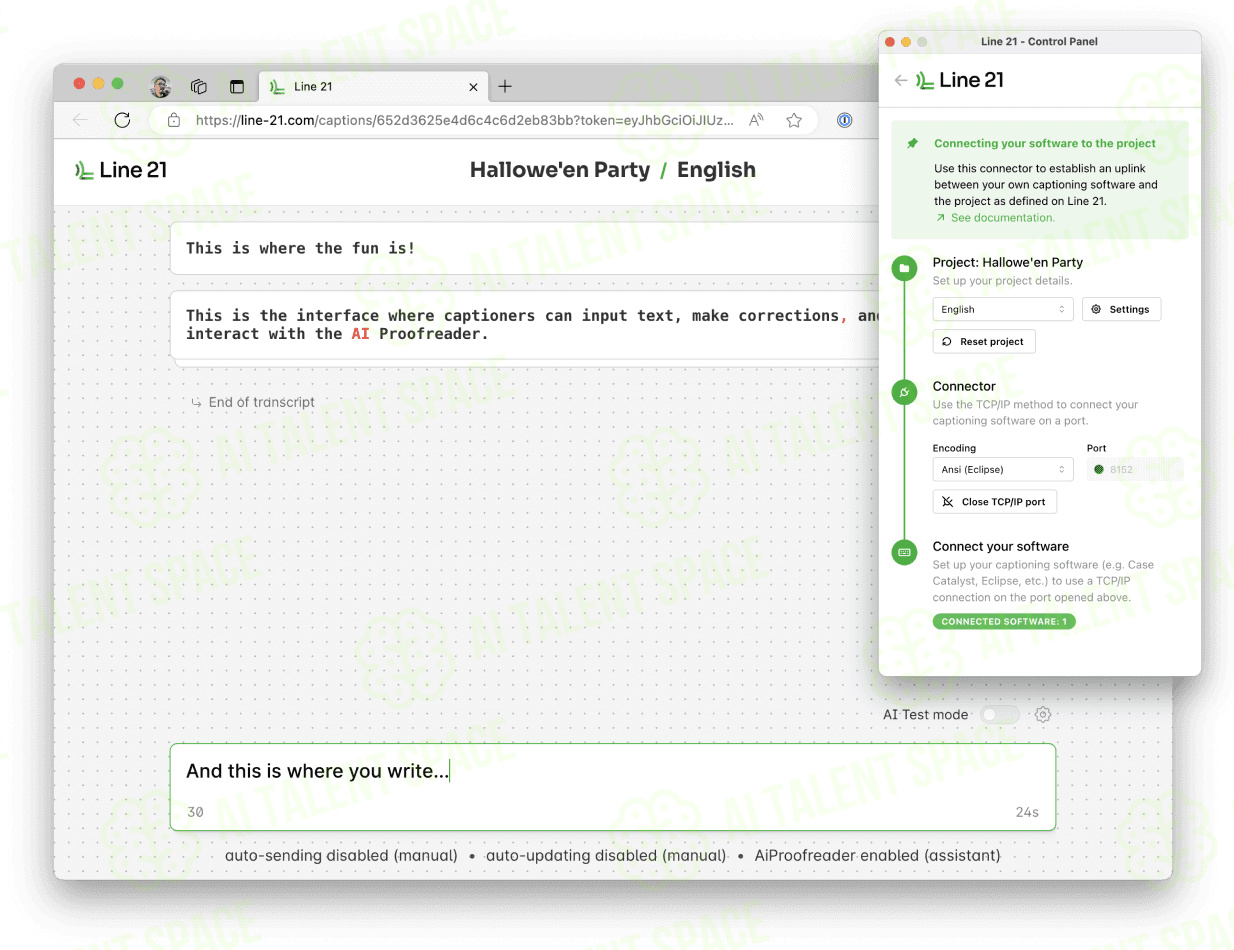Click the '30' character count
Screen dimensions: 1234x950
[x=195, y=812]
